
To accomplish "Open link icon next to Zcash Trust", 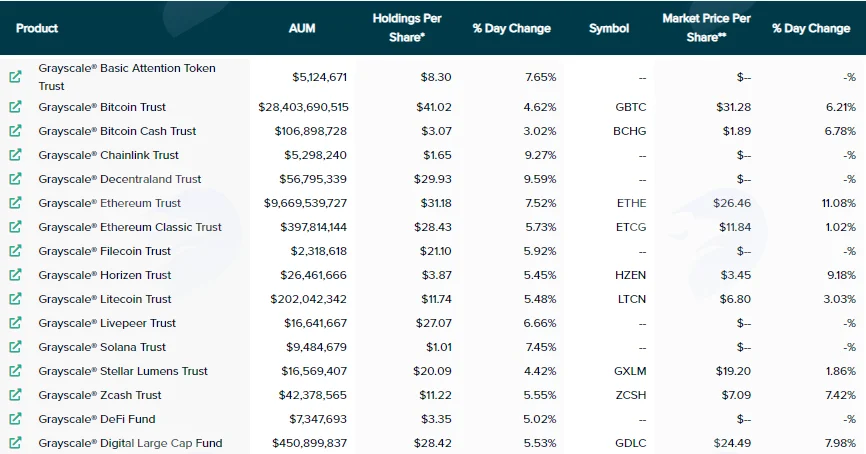I will click(x=15, y=395).
